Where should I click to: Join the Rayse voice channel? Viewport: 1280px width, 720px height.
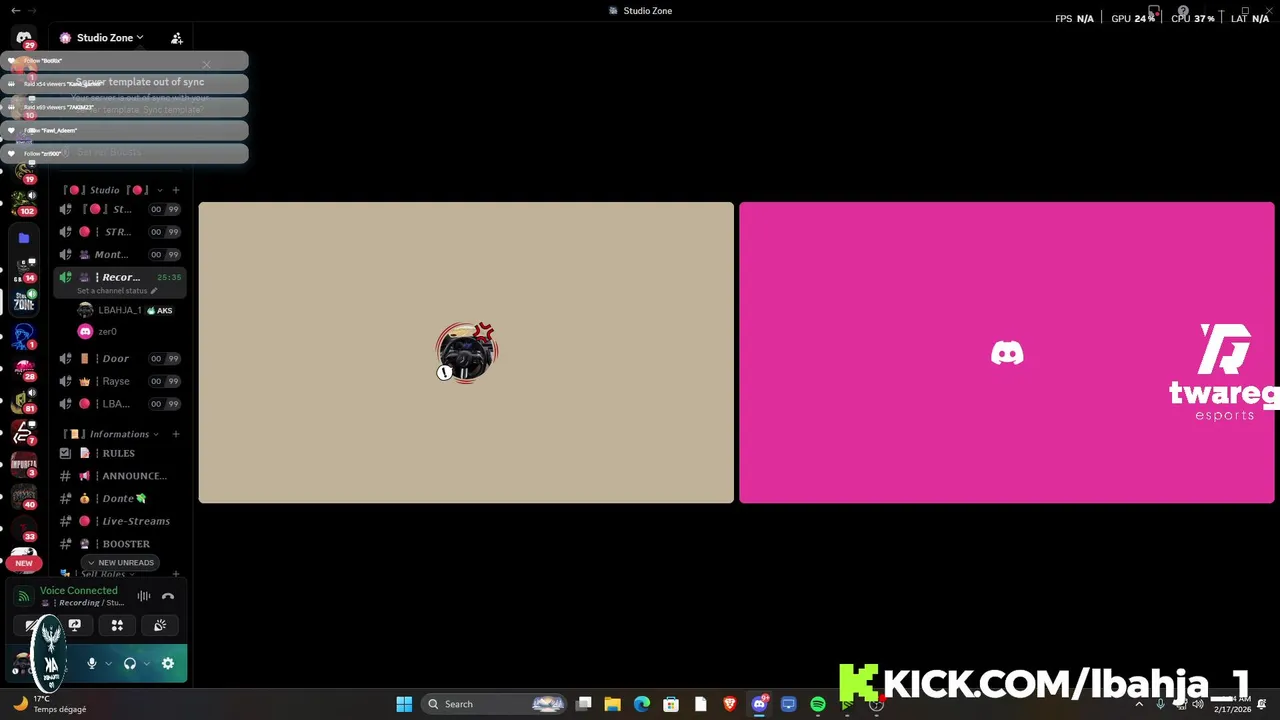click(120, 381)
